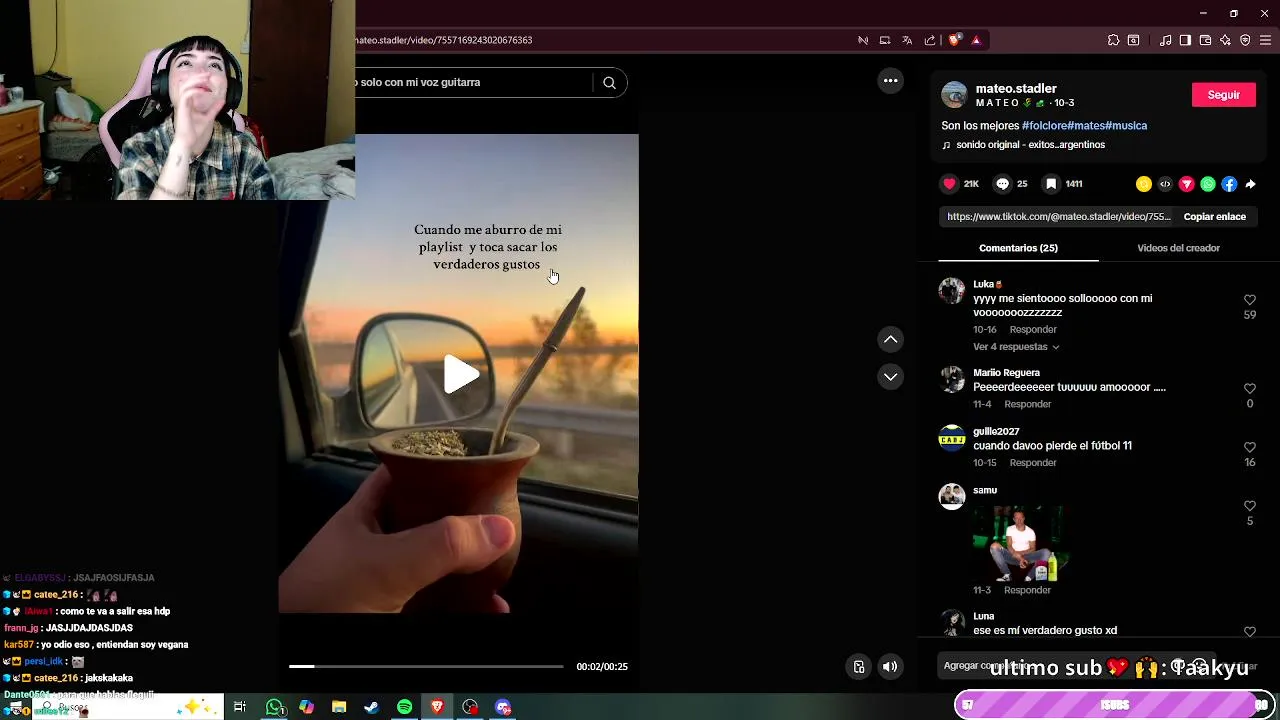Image resolution: width=1280 pixels, height=720 pixels.
Task: Open WhatsApp from the taskbar
Action: pos(274,707)
